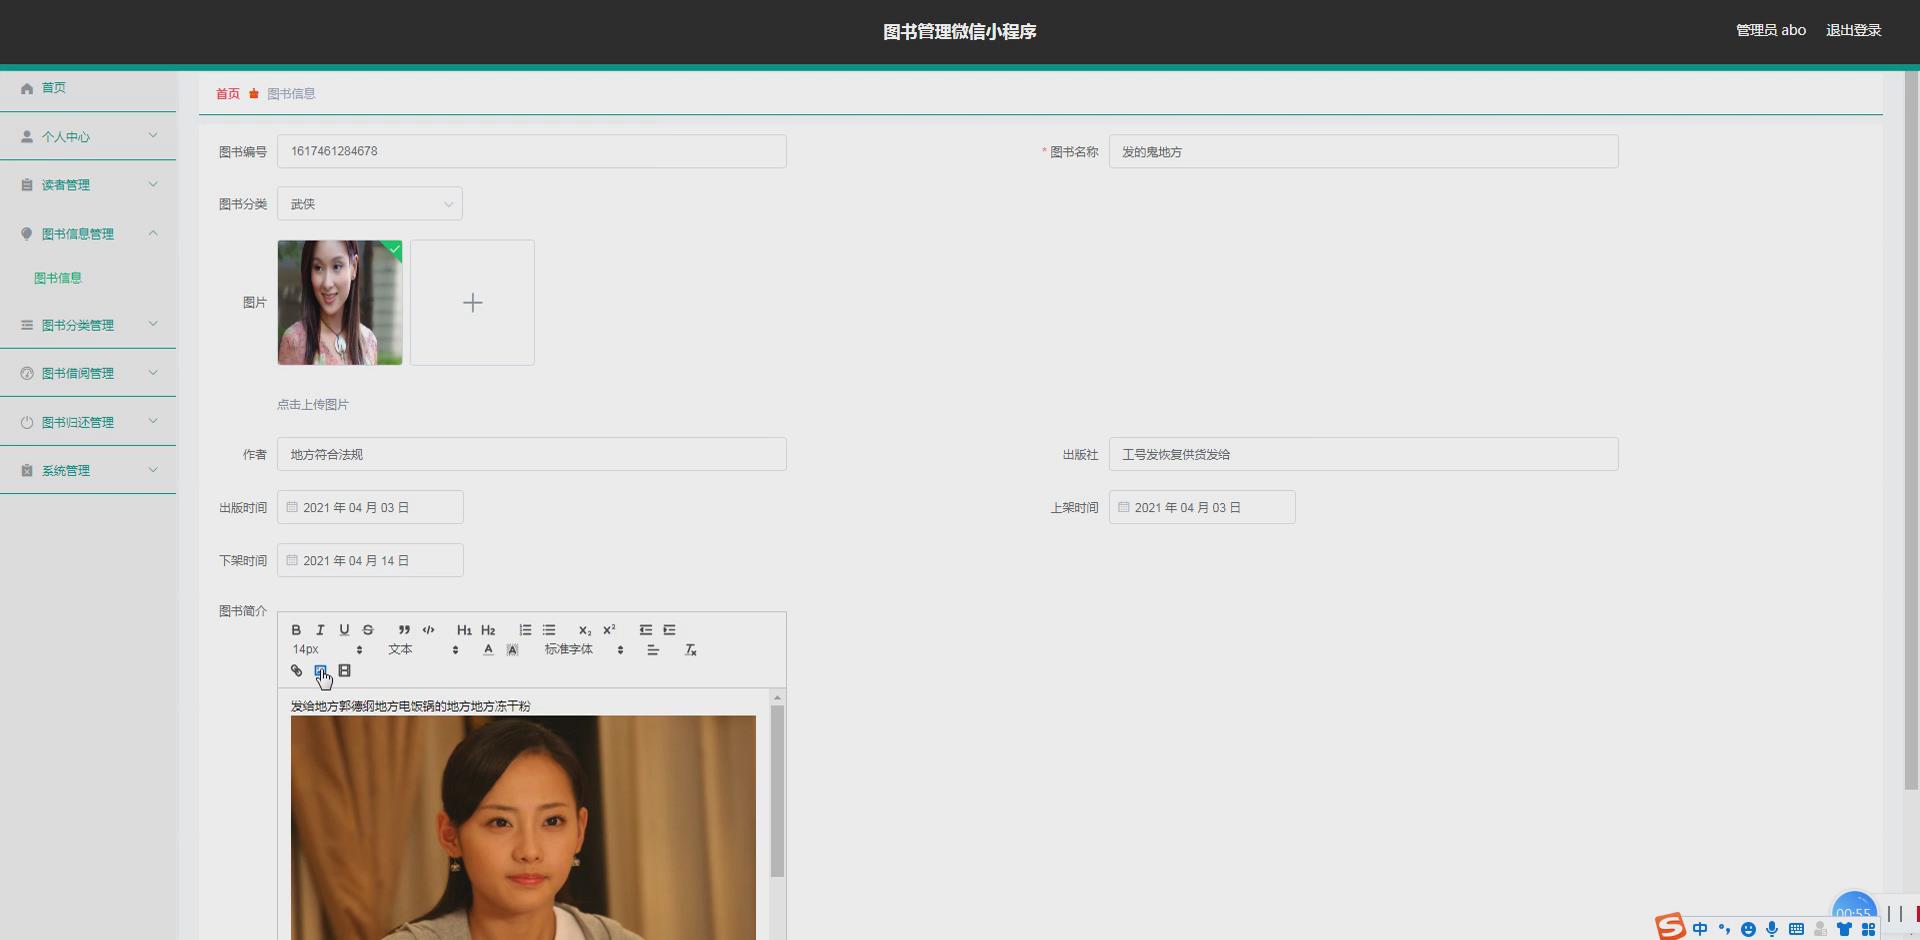Activate Sogou voice input microphone
The image size is (1920, 940).
(1772, 929)
